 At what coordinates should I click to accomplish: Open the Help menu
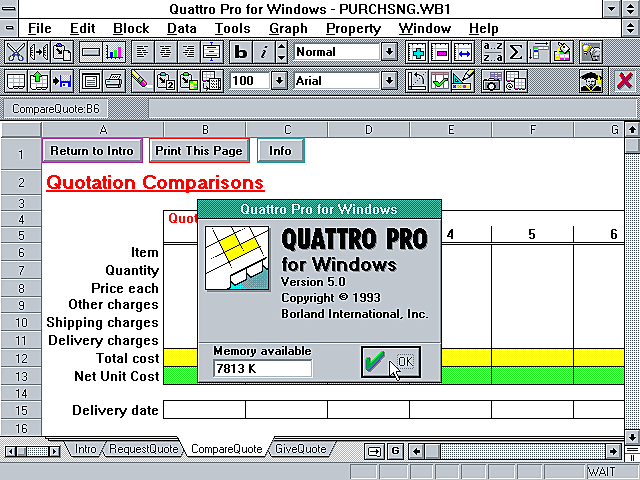coord(484,29)
